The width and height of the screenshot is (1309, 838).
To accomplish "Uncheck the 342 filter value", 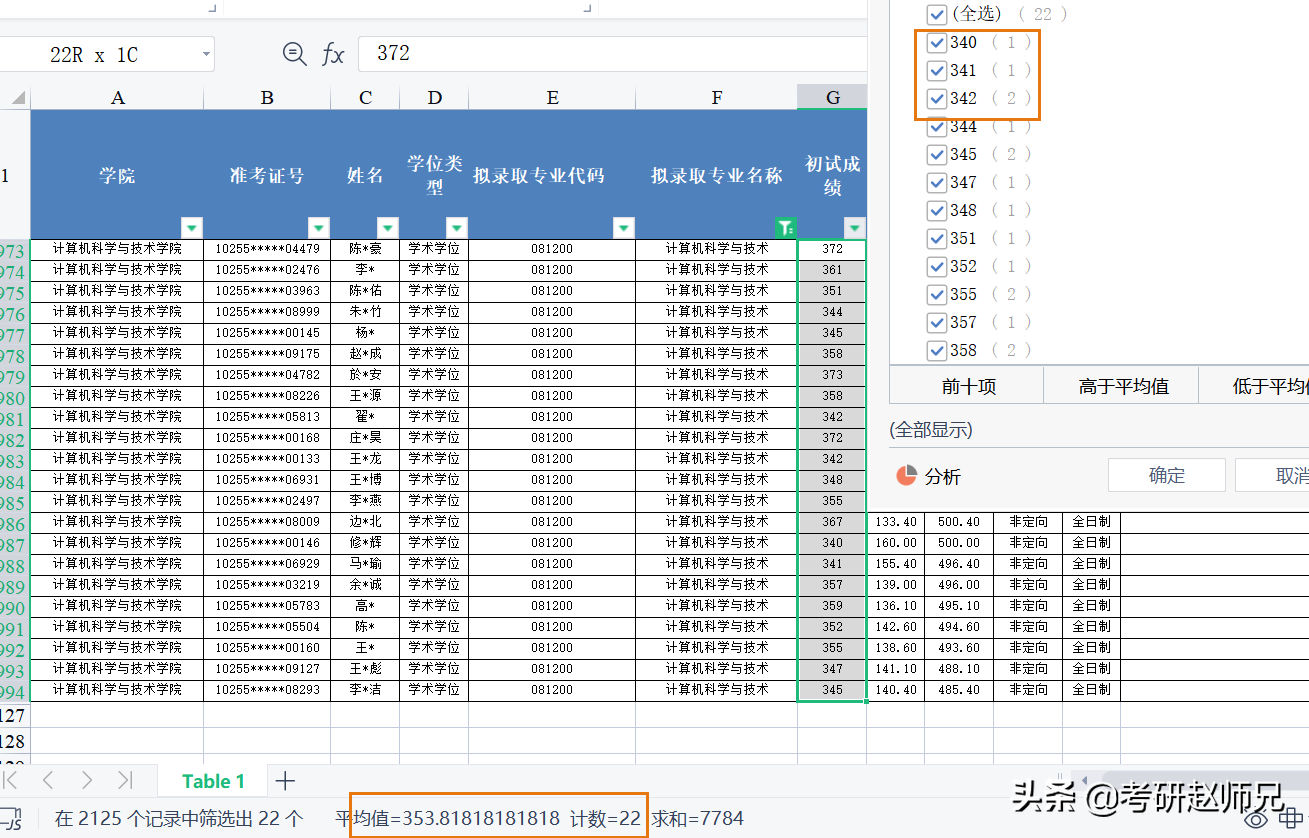I will coord(937,98).
